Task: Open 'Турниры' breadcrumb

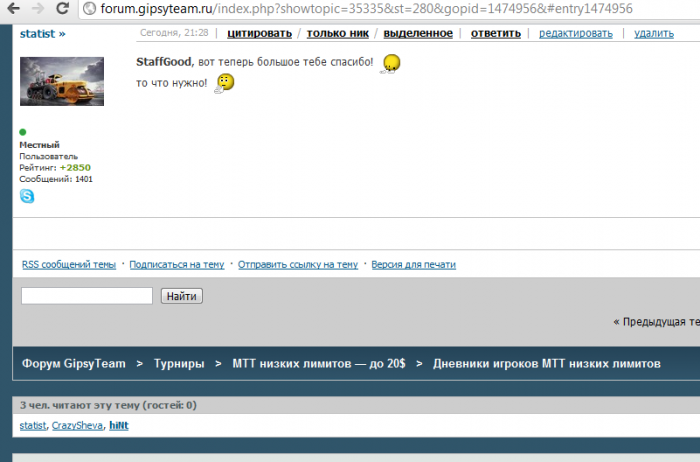Action: (179, 364)
